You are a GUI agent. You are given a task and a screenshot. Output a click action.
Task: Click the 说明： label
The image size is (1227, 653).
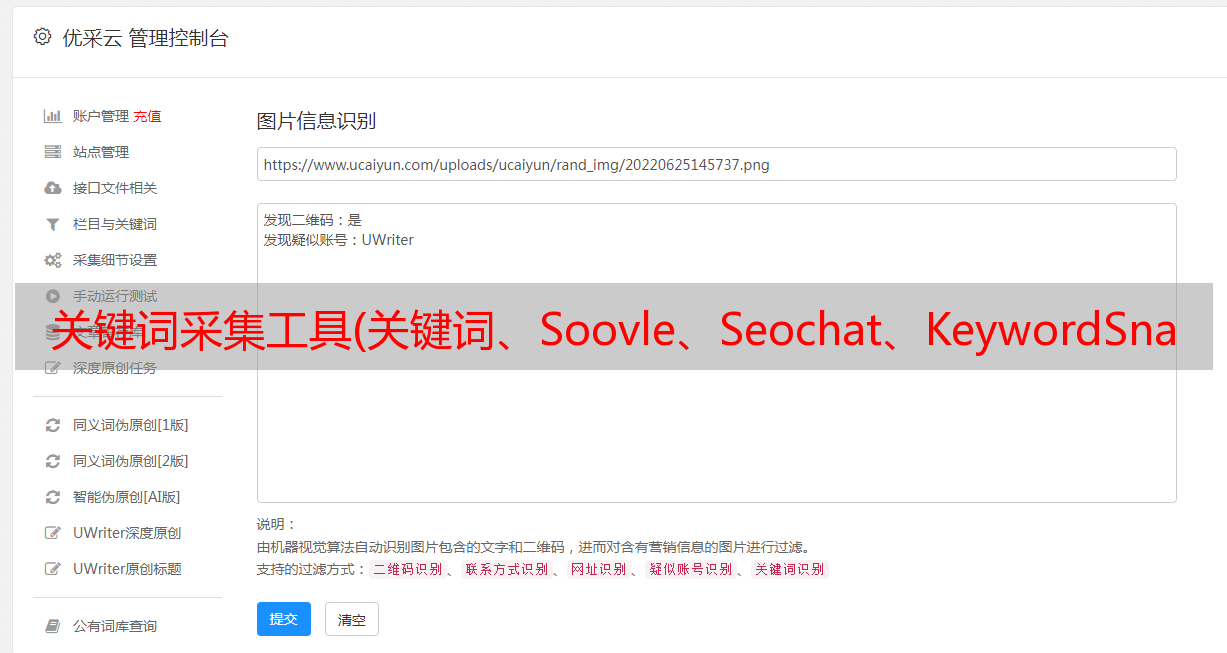click(x=277, y=524)
